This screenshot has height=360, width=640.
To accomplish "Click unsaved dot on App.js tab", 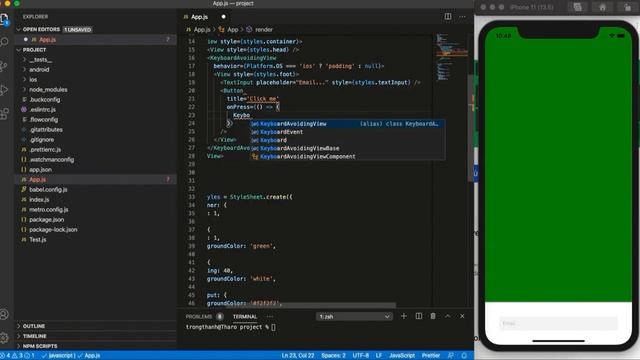I will tap(223, 17).
